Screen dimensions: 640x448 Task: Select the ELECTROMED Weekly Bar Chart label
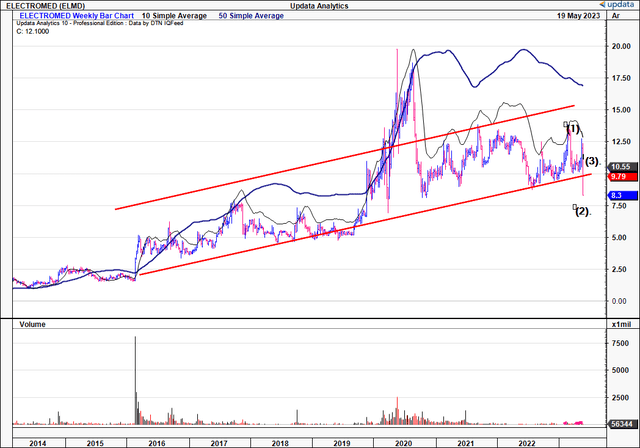pyautogui.click(x=77, y=16)
